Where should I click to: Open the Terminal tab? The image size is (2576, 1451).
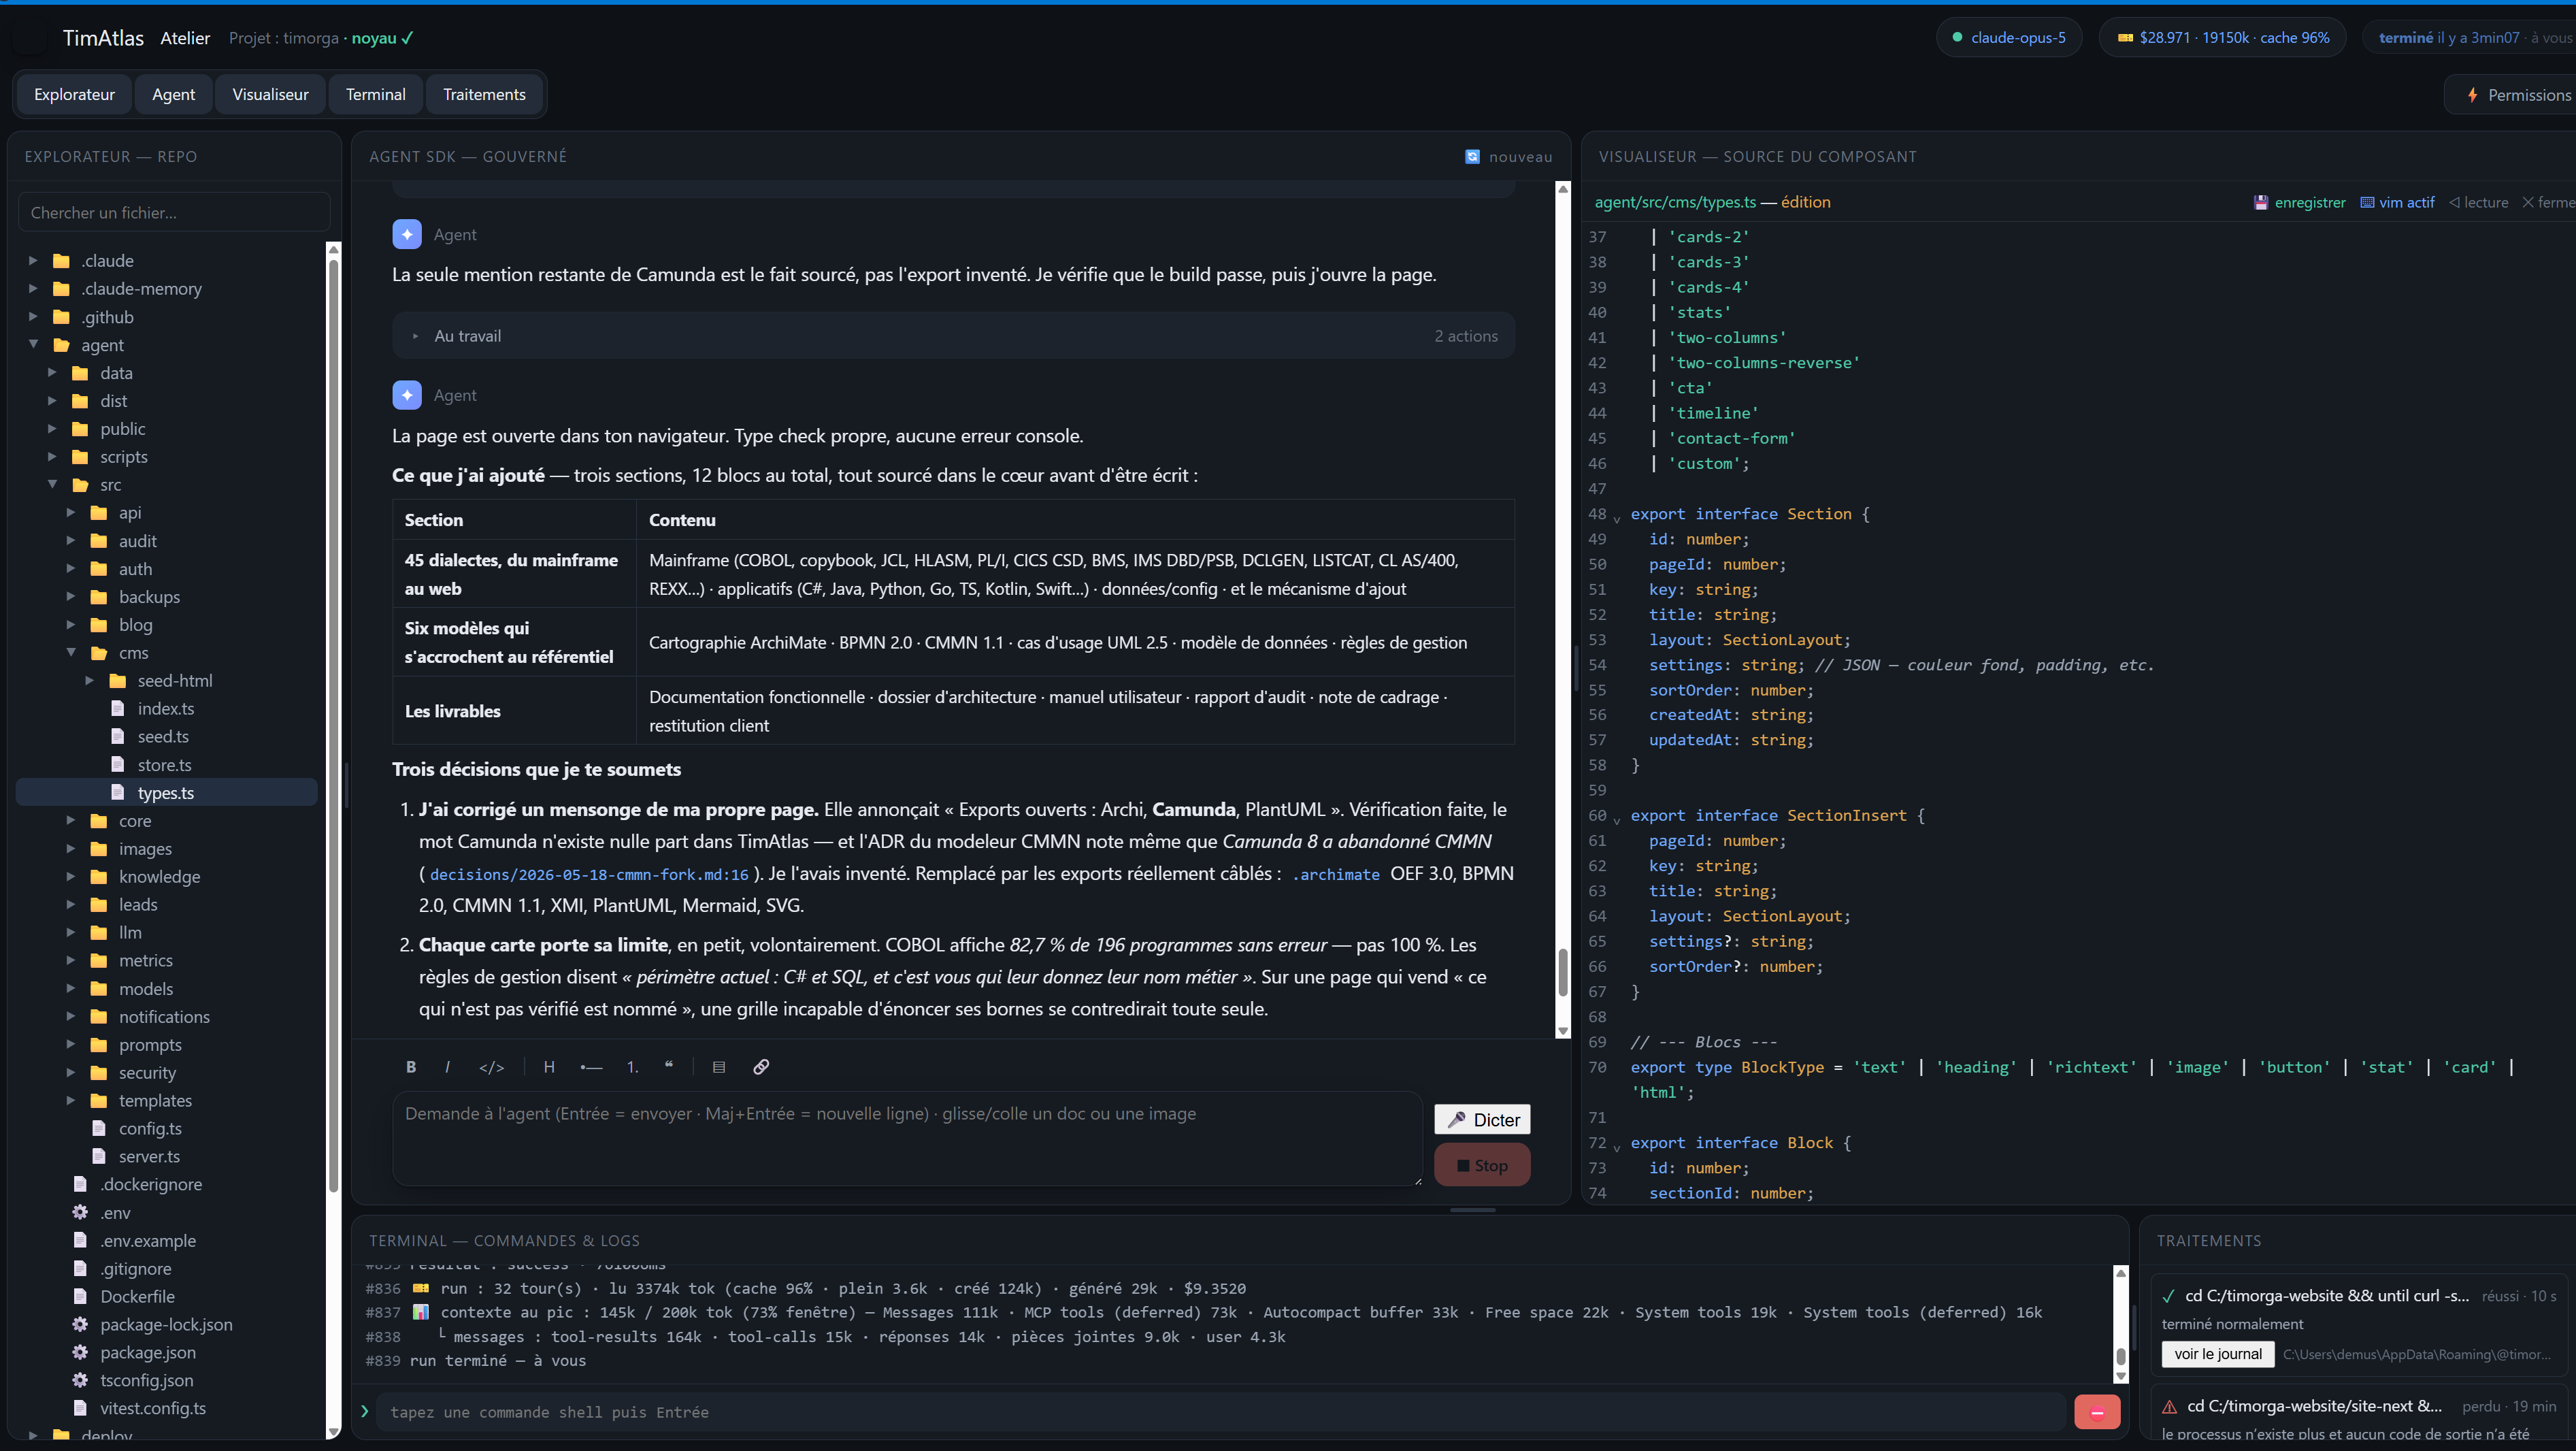click(x=375, y=94)
